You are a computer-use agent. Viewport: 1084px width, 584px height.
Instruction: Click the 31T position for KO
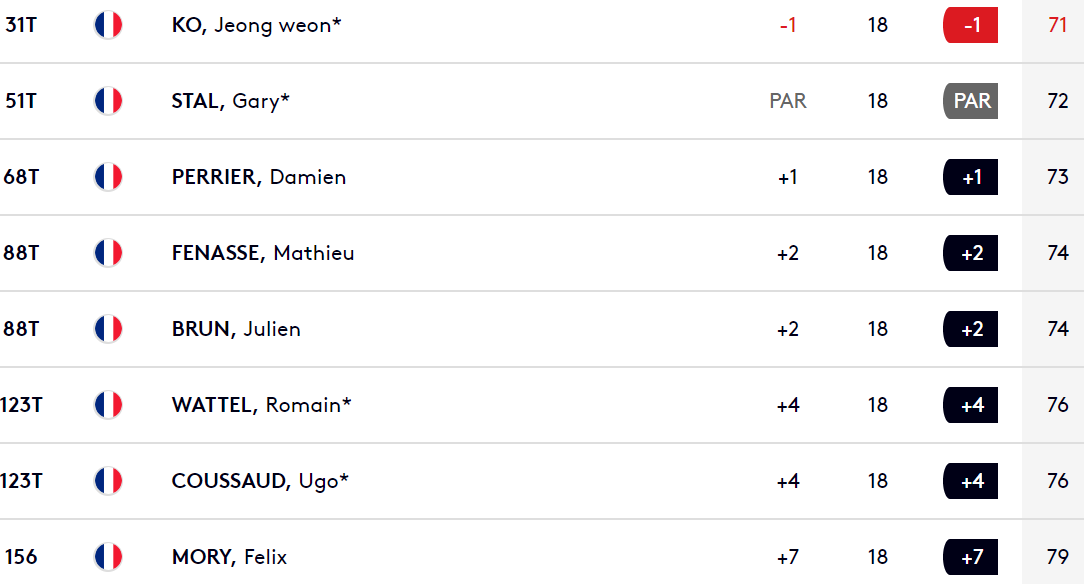21,25
